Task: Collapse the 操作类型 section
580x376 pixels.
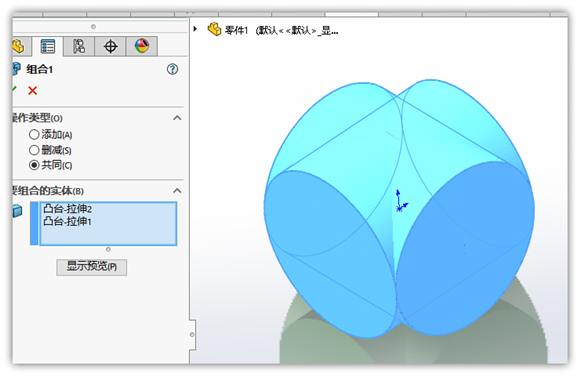Action: click(177, 118)
